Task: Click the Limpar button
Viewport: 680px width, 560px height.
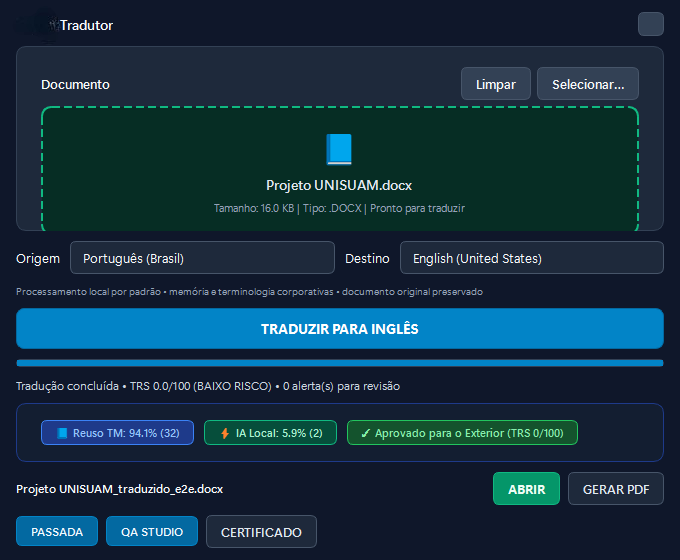Action: [496, 84]
